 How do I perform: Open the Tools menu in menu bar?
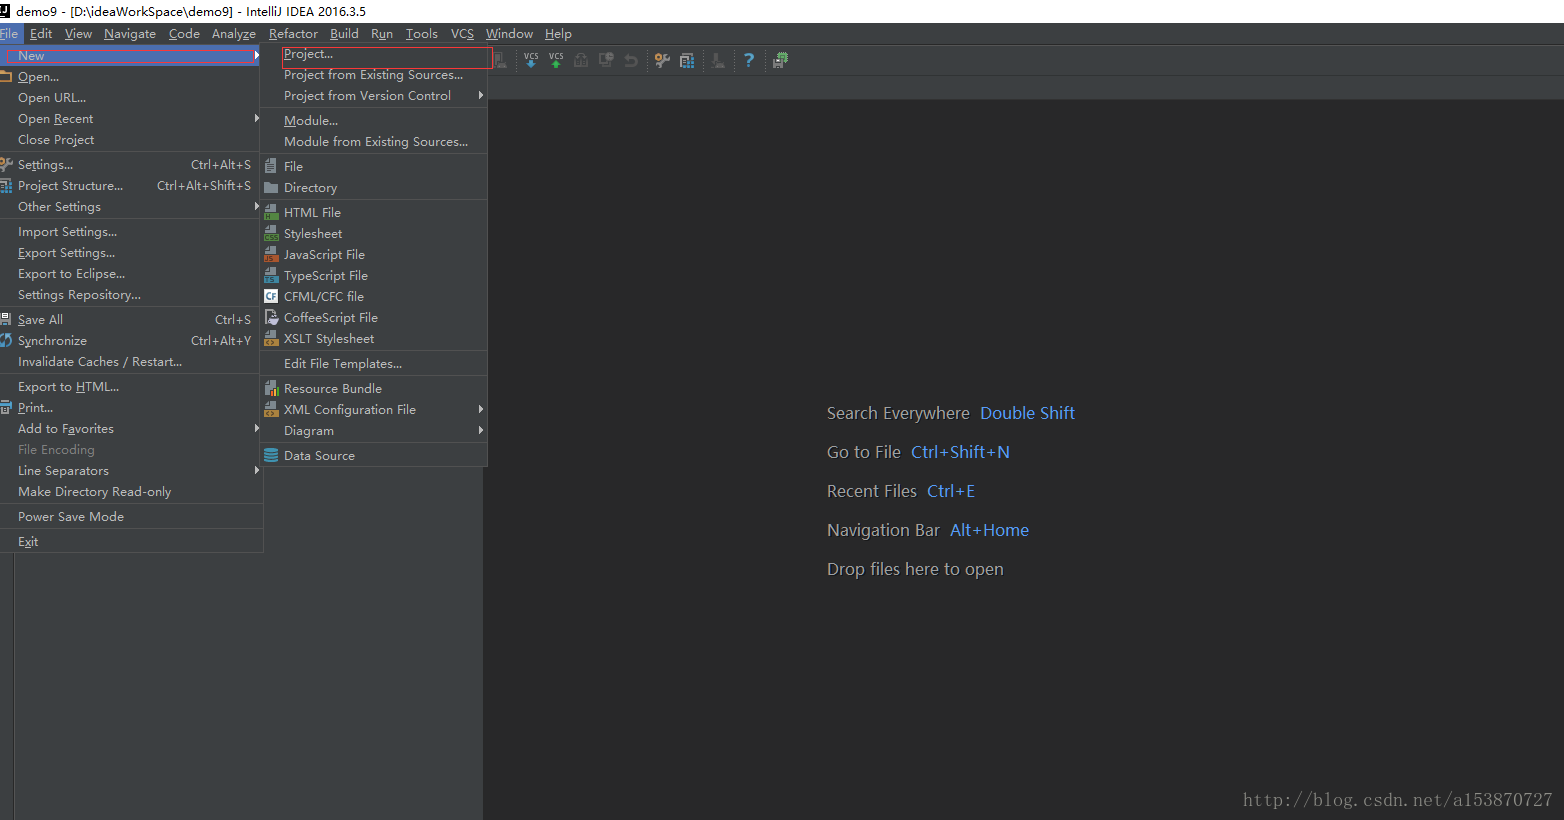(421, 34)
